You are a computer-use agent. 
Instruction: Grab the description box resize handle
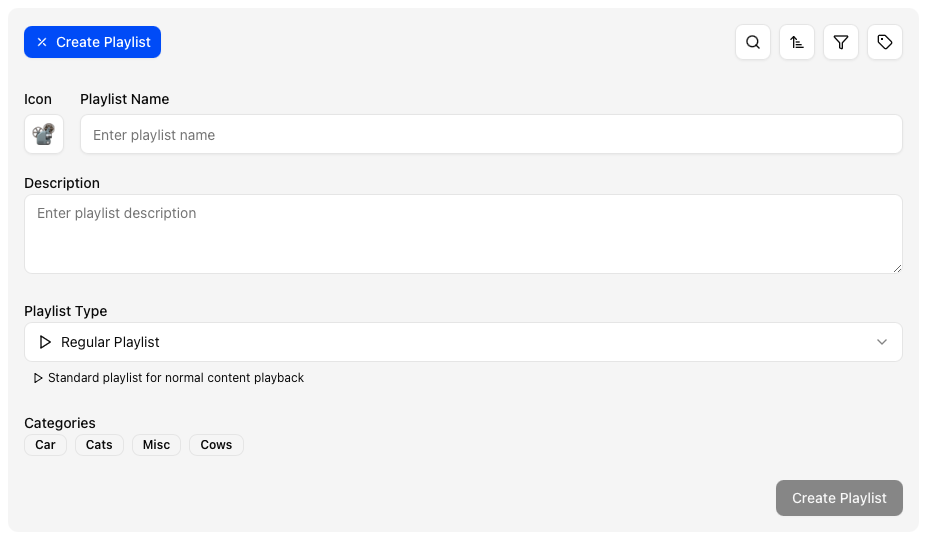click(897, 268)
